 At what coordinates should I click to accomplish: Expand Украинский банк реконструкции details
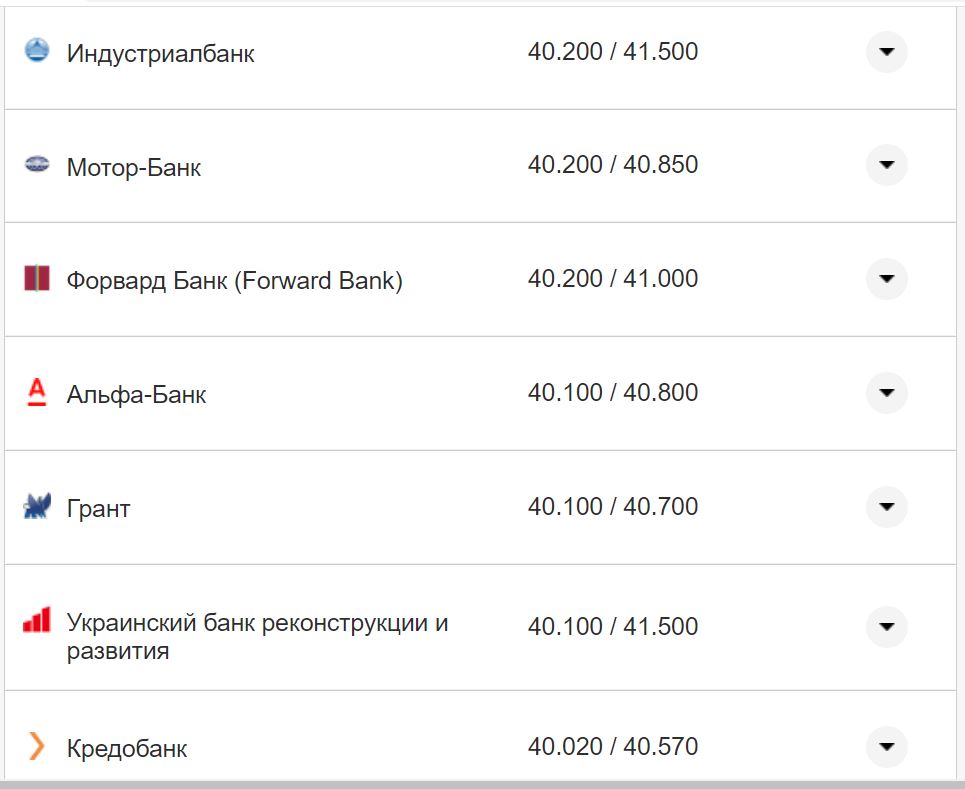click(886, 626)
